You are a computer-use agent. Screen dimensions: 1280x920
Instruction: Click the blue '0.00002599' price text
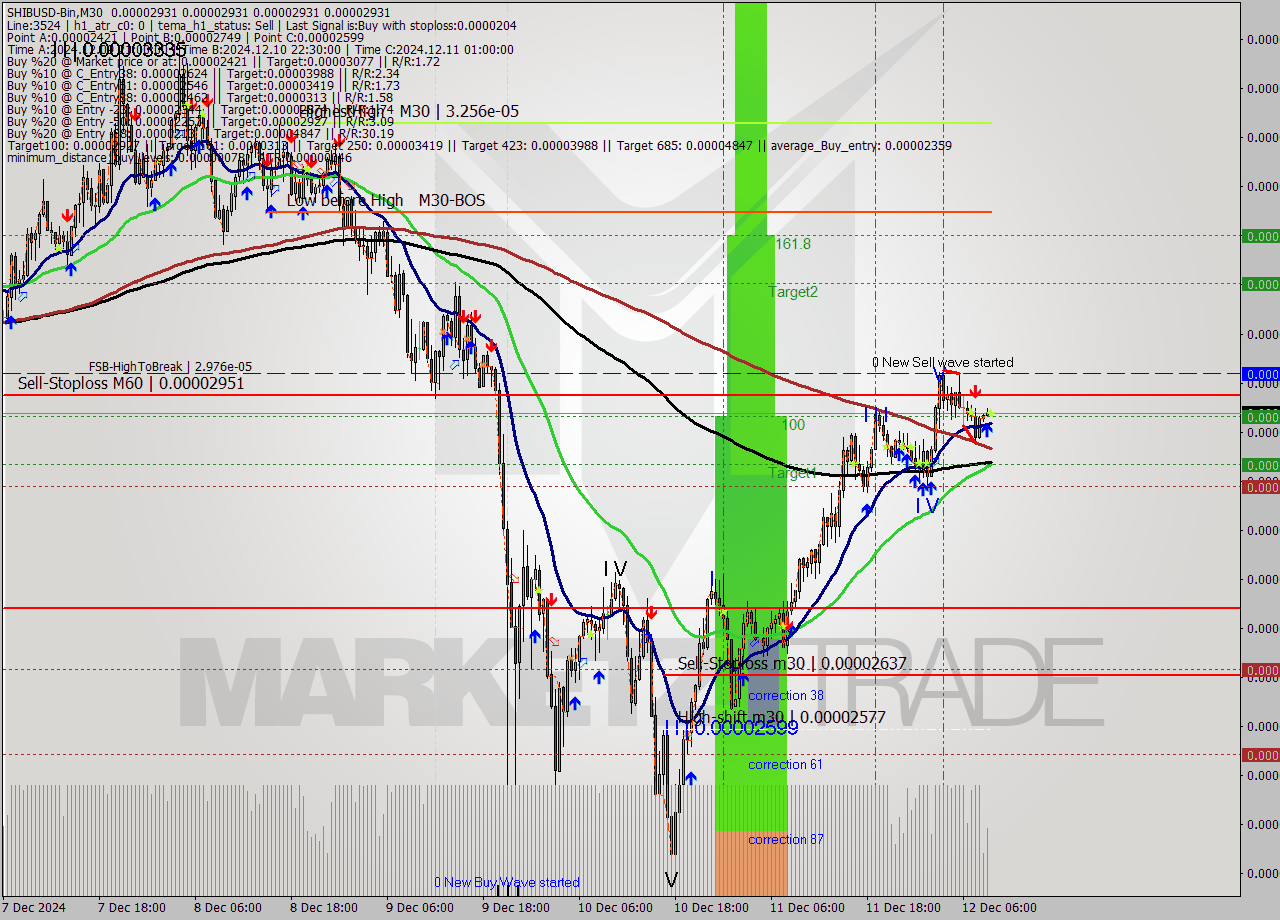click(746, 729)
